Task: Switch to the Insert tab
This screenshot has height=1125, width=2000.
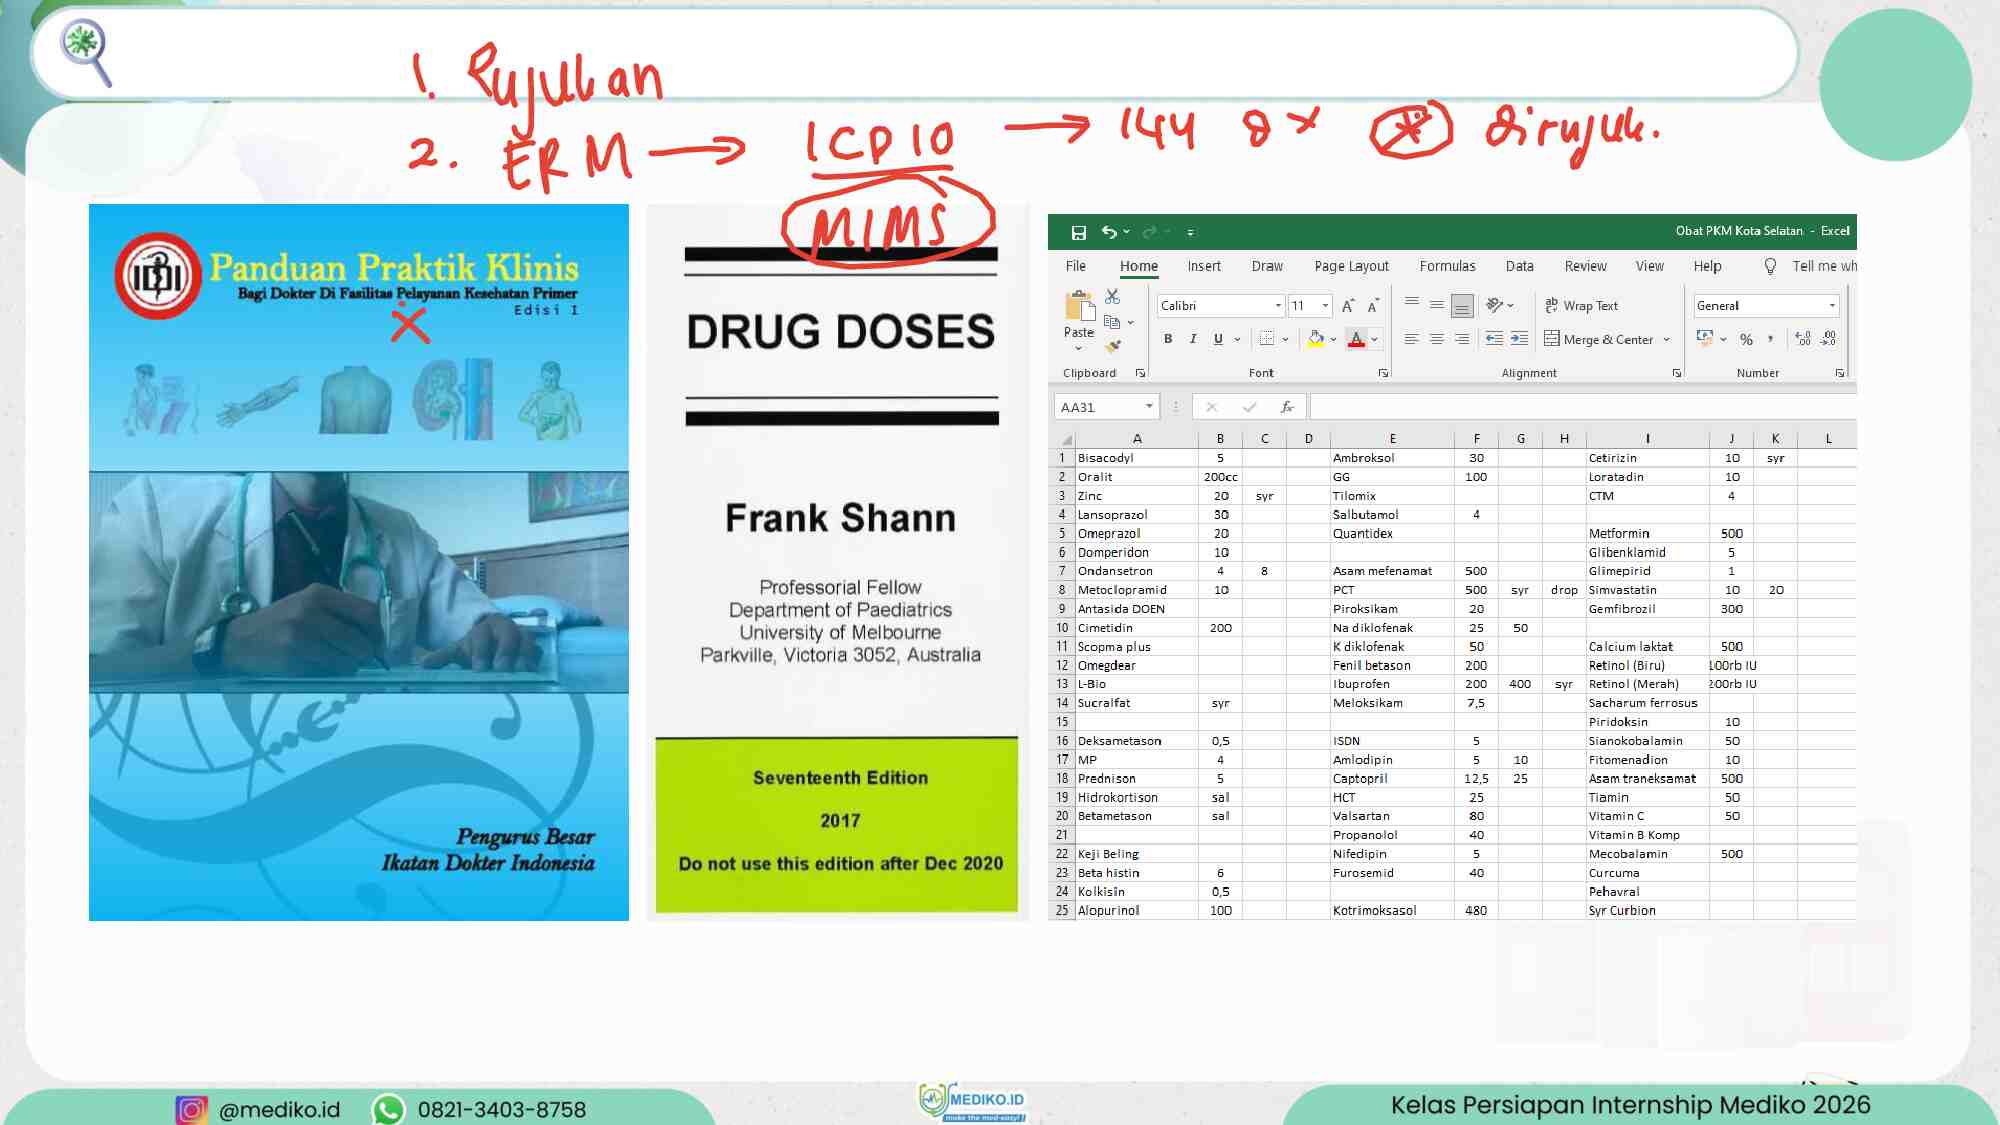Action: coord(1204,266)
